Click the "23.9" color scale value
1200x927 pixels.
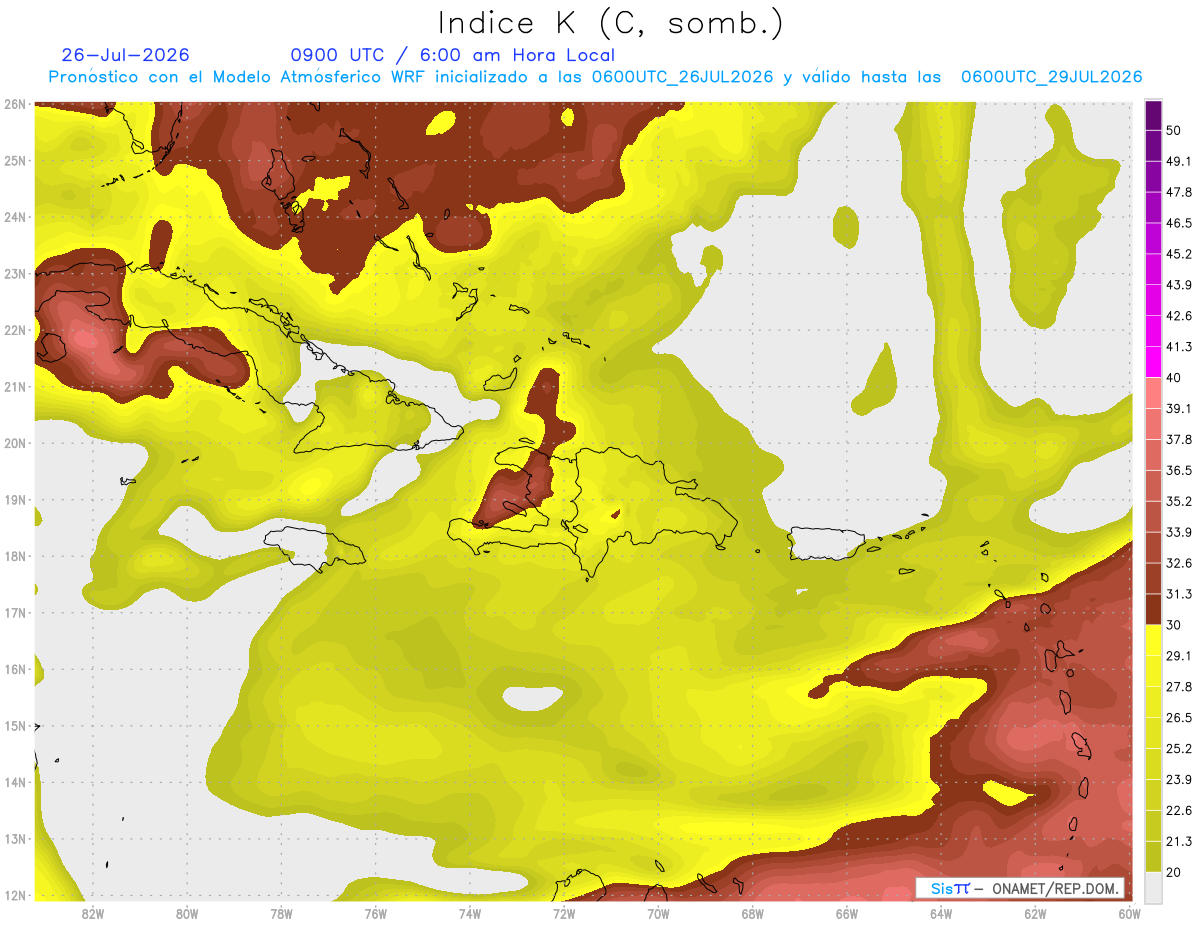(x=1180, y=780)
